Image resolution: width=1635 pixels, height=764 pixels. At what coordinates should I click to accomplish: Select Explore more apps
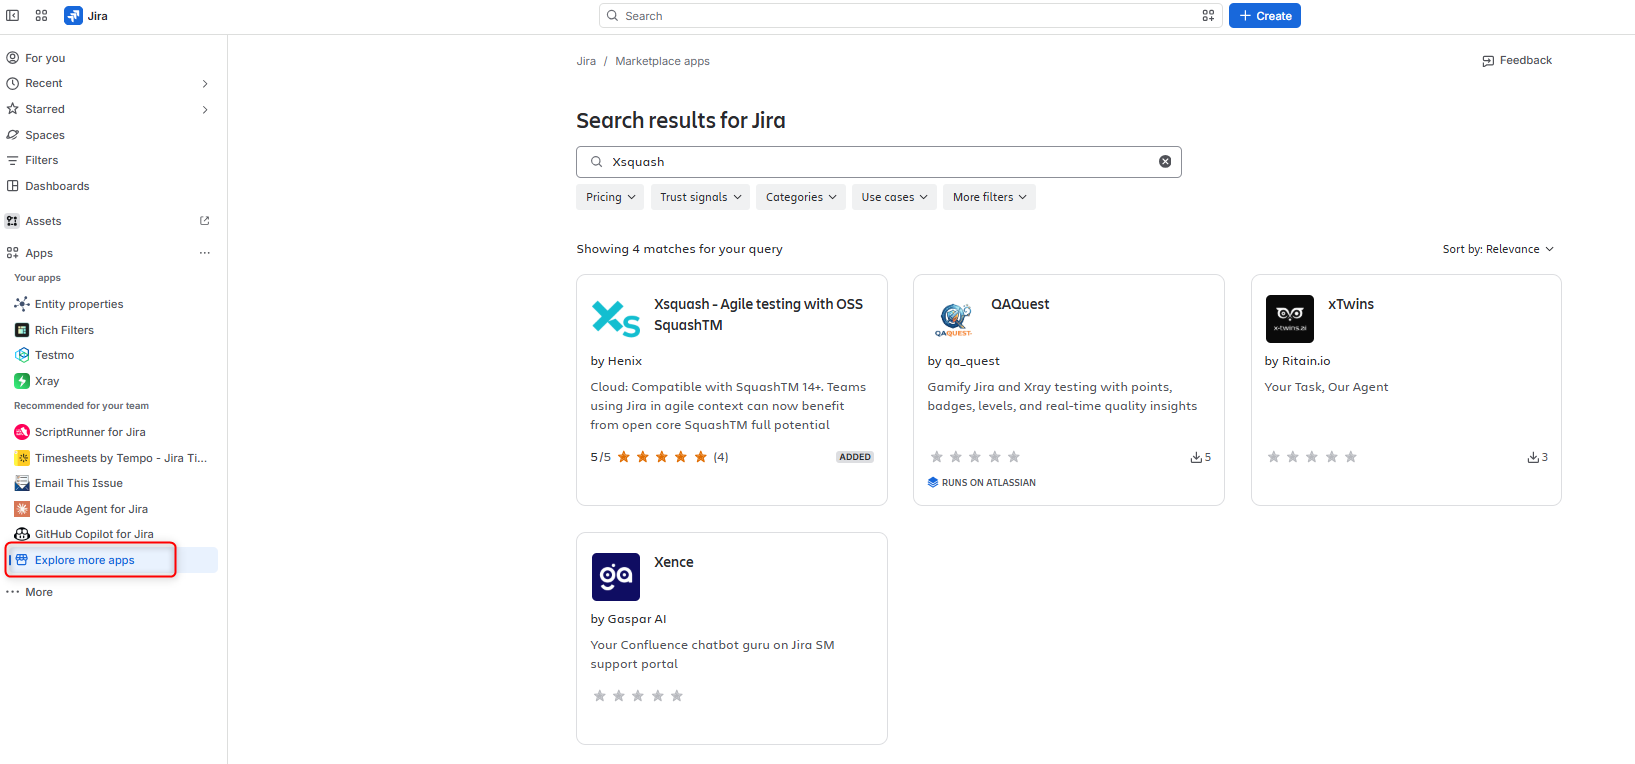pos(112,560)
